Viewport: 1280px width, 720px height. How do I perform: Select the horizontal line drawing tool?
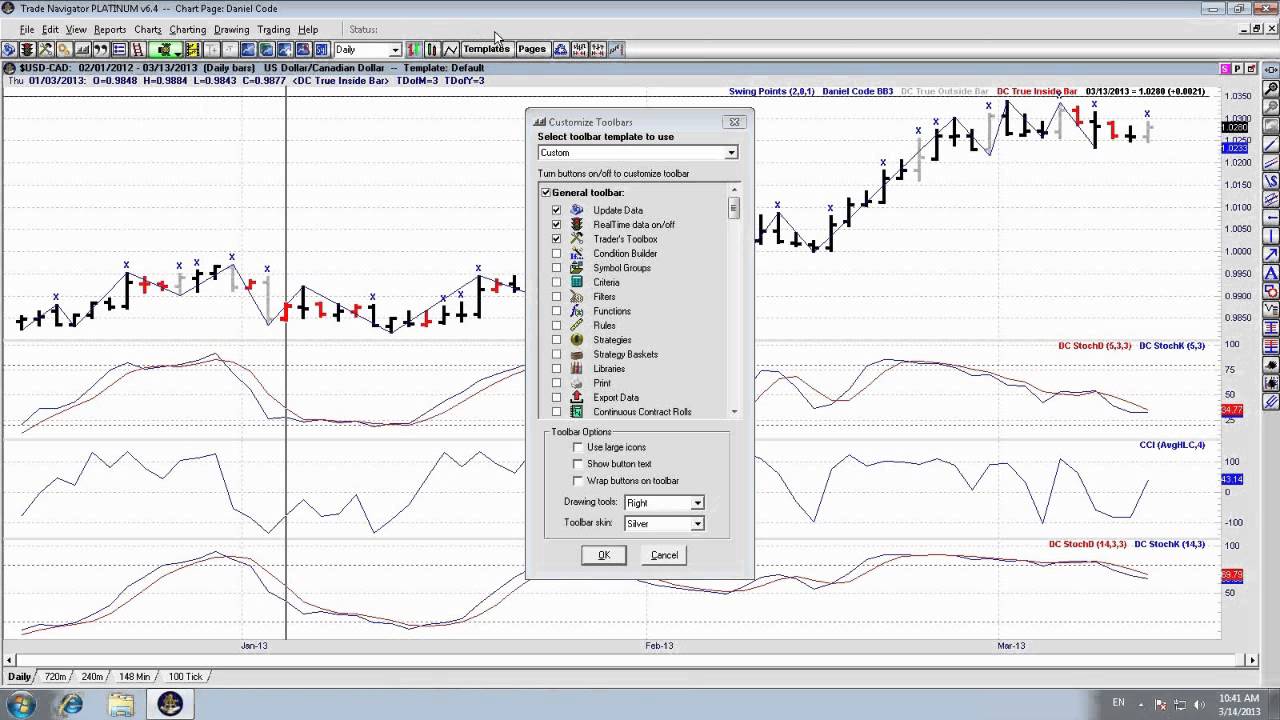1271,216
